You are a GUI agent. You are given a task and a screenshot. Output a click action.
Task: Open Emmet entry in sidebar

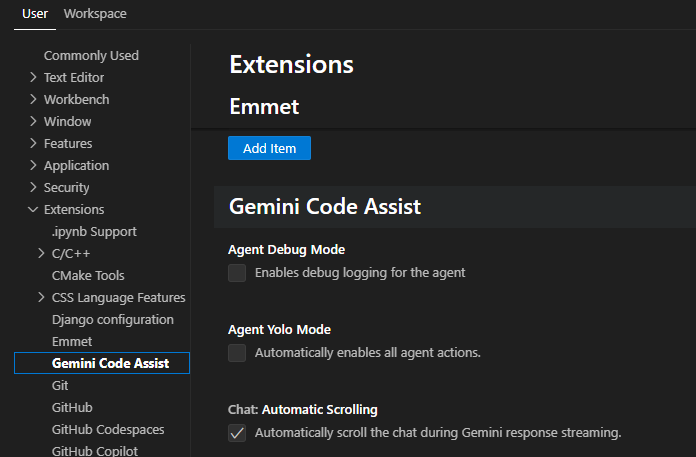72,342
